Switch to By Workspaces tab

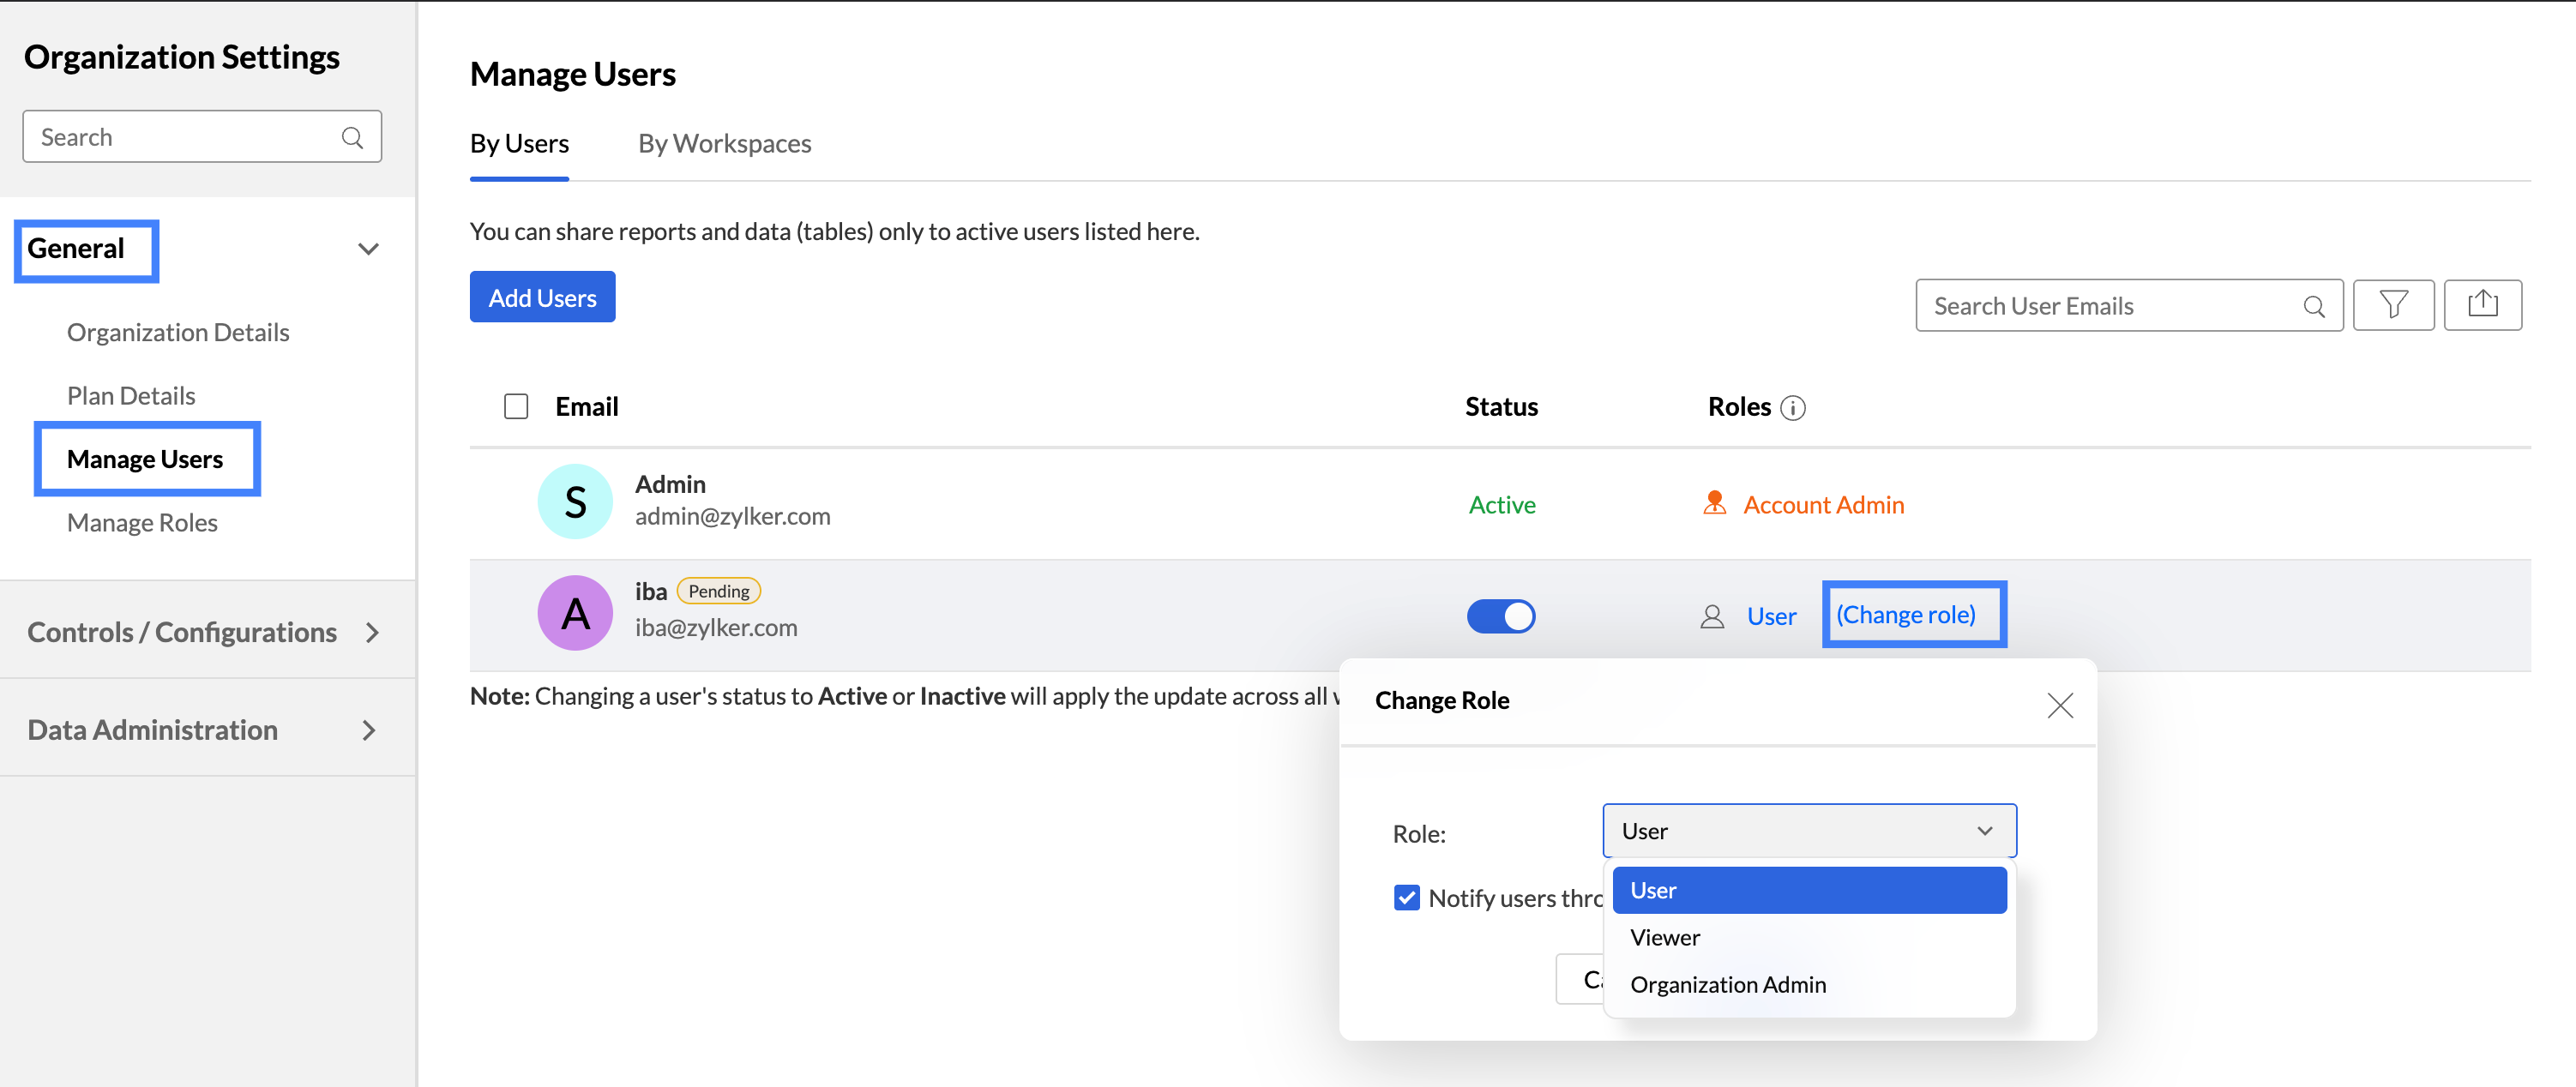point(724,144)
